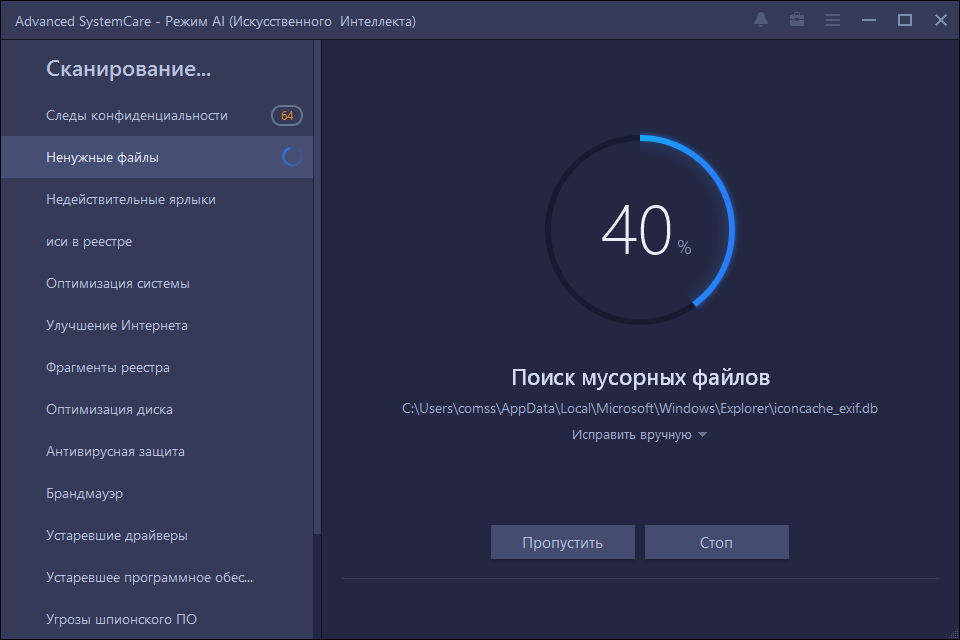
Task: Click the 64 counter badge on Следы конфиденциальности
Action: [x=286, y=115]
